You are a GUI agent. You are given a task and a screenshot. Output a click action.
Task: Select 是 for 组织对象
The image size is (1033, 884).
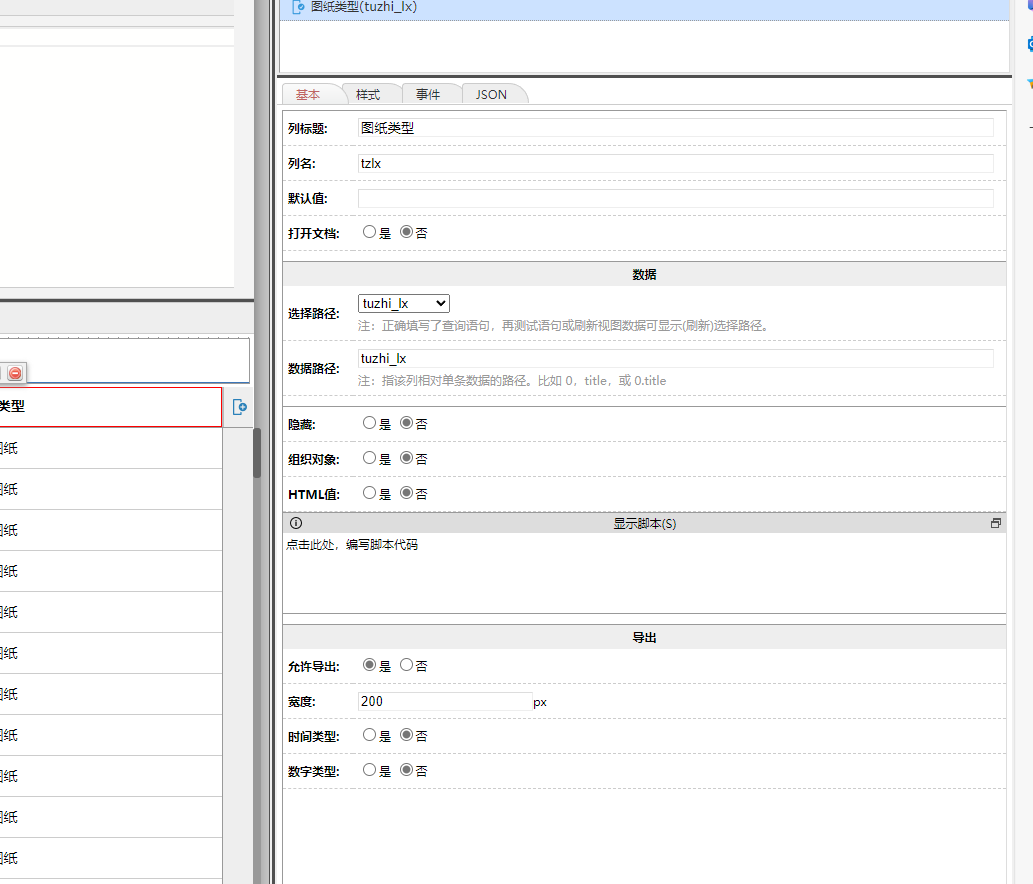click(369, 458)
